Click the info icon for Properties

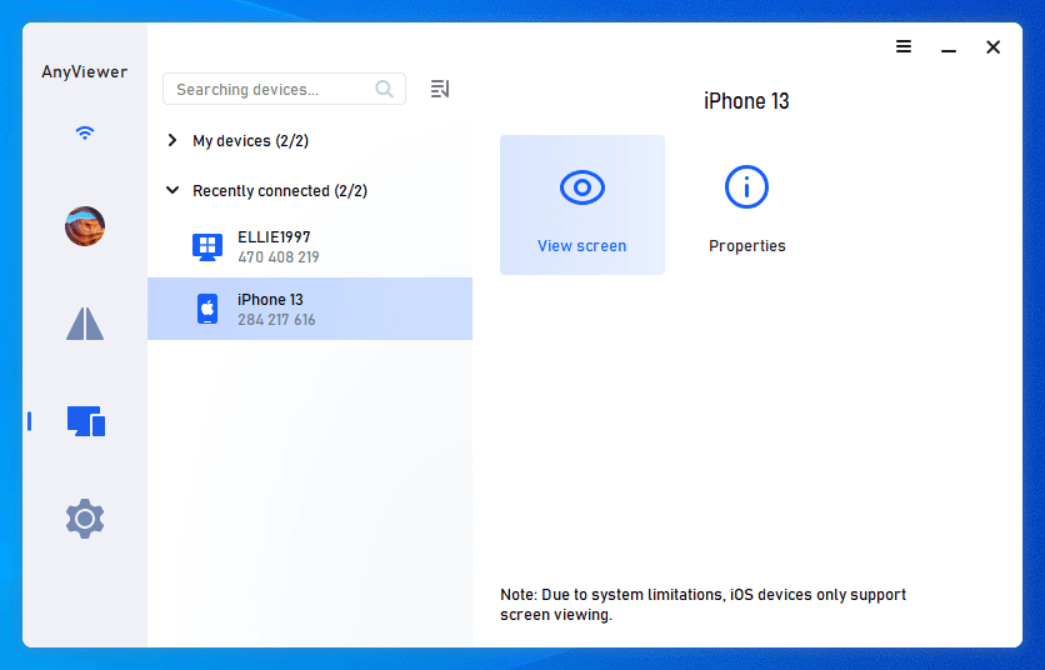(x=746, y=187)
